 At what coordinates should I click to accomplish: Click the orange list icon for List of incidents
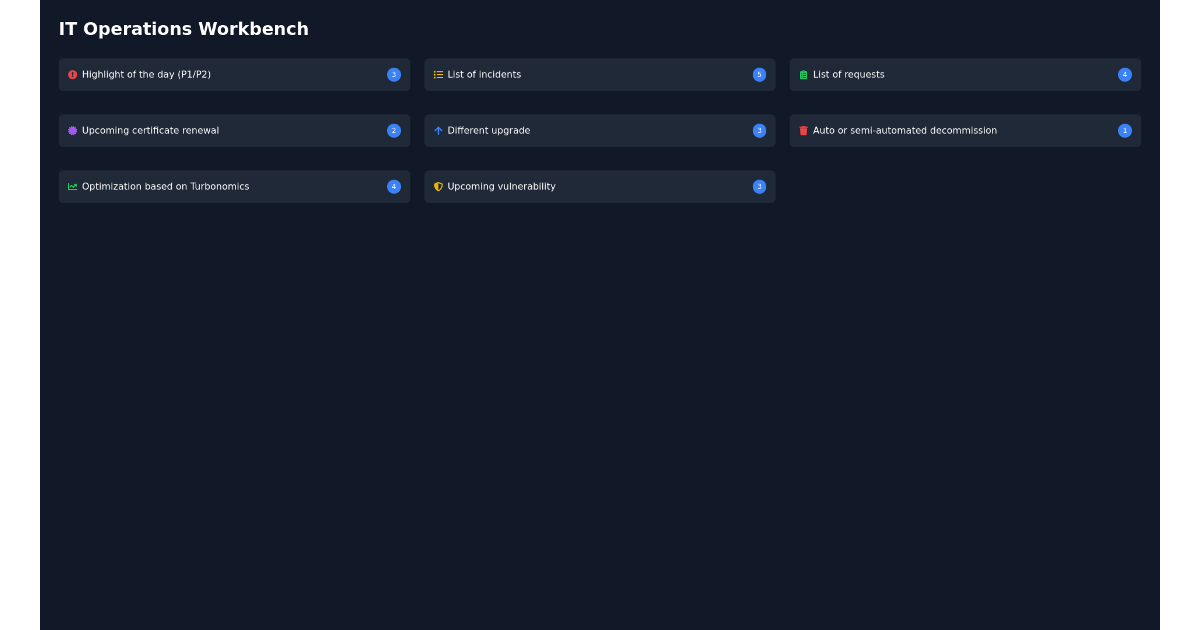tap(438, 74)
